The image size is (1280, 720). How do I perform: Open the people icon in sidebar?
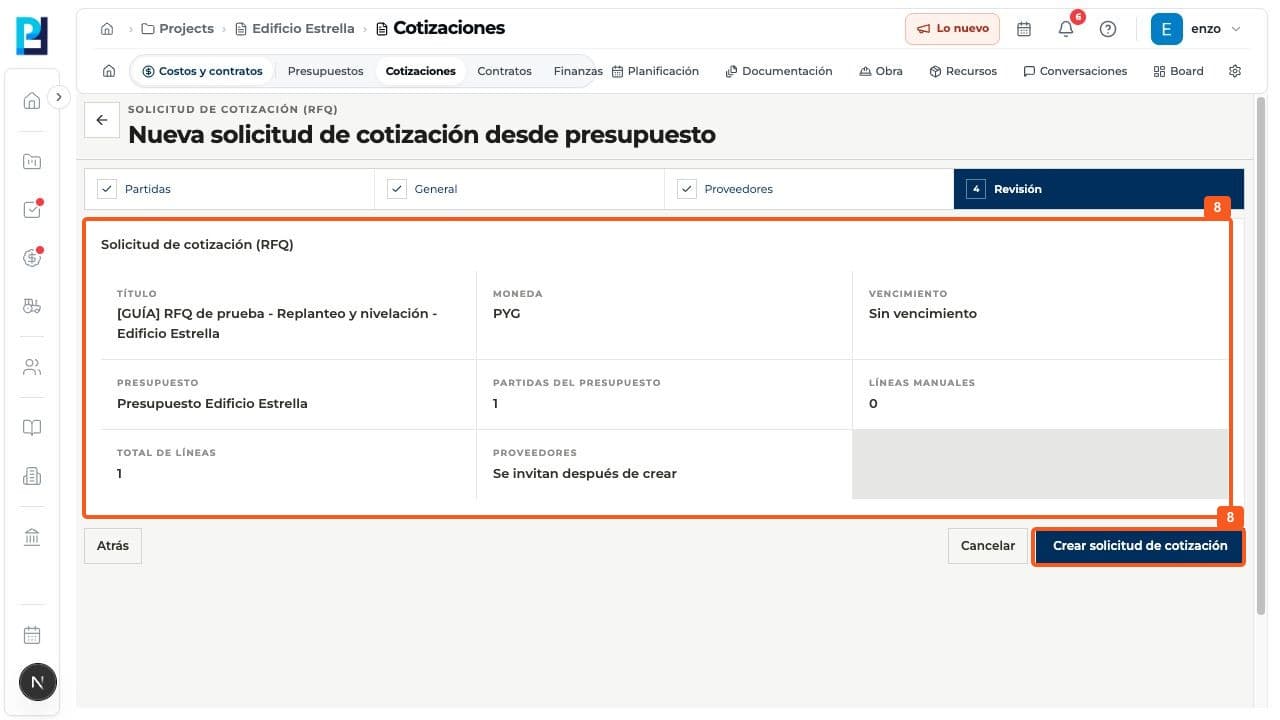[x=32, y=367]
